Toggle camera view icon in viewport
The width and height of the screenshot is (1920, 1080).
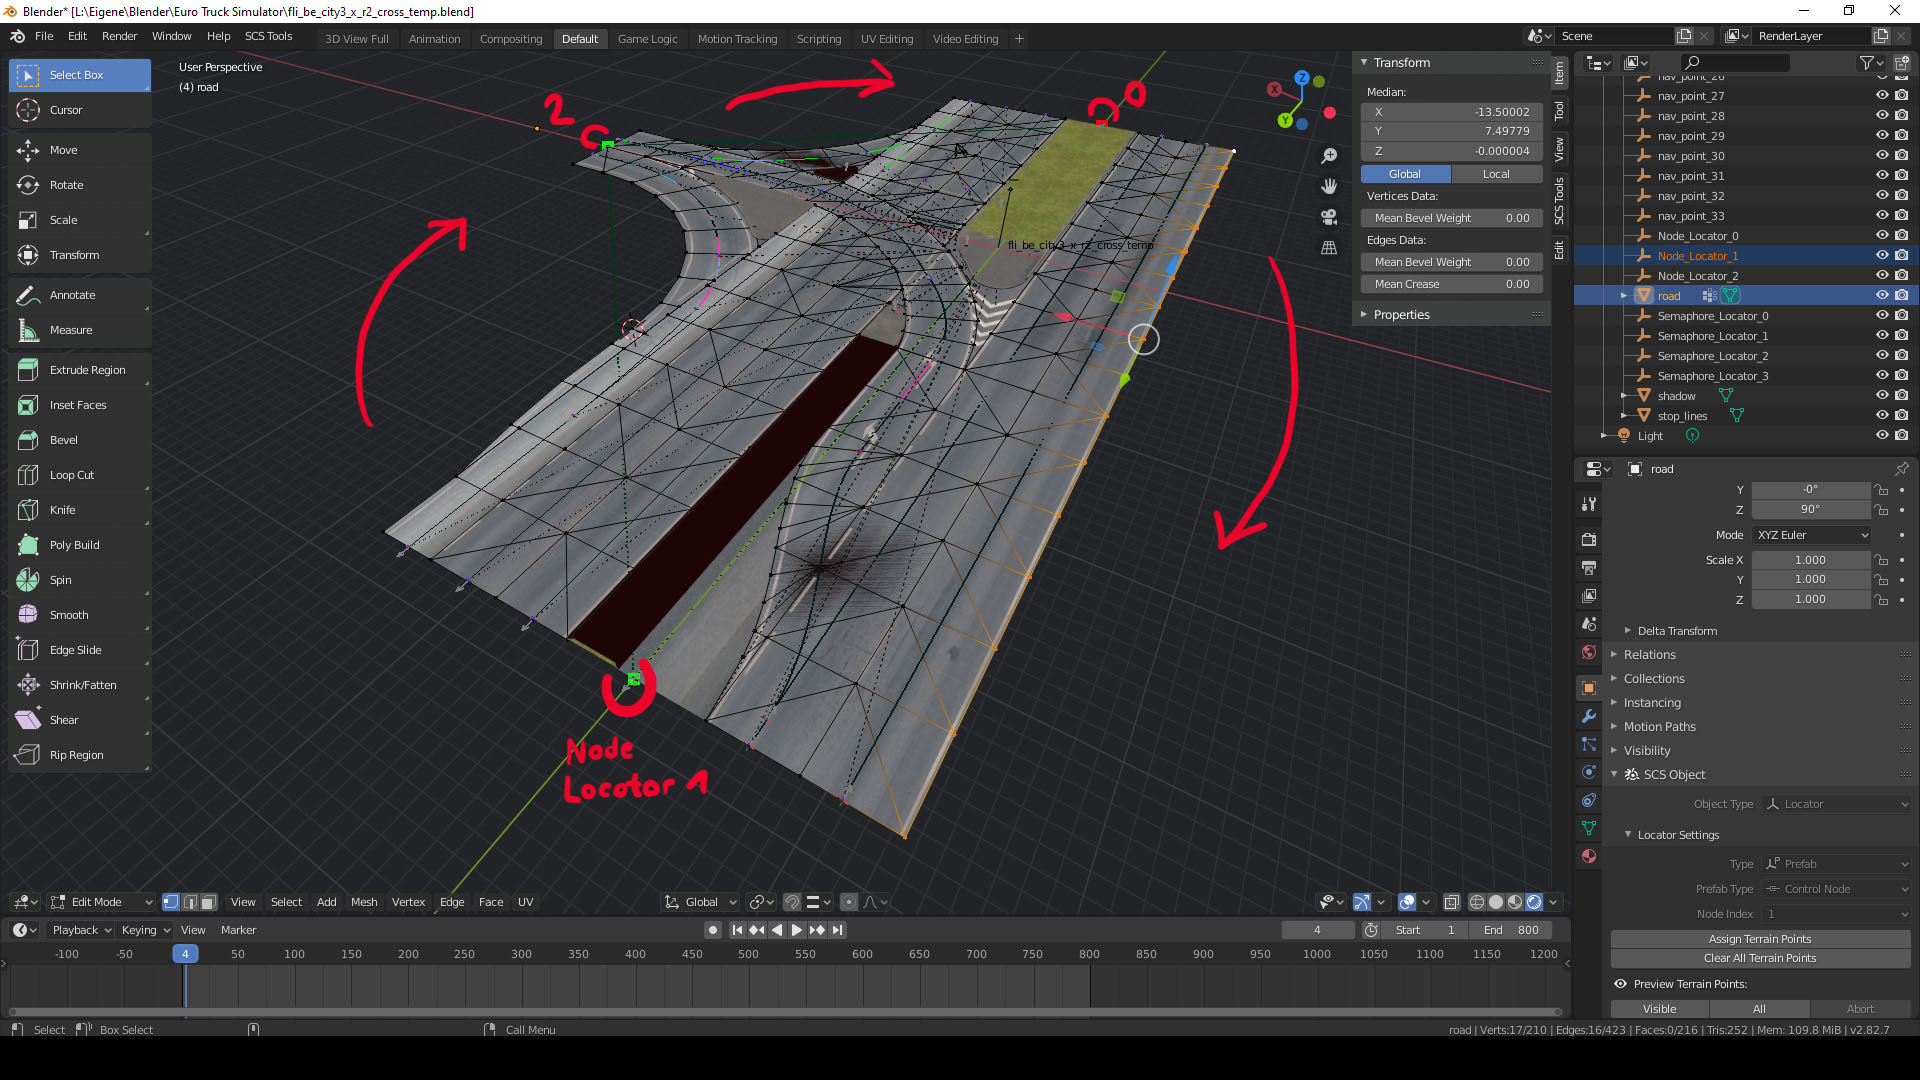1329,217
